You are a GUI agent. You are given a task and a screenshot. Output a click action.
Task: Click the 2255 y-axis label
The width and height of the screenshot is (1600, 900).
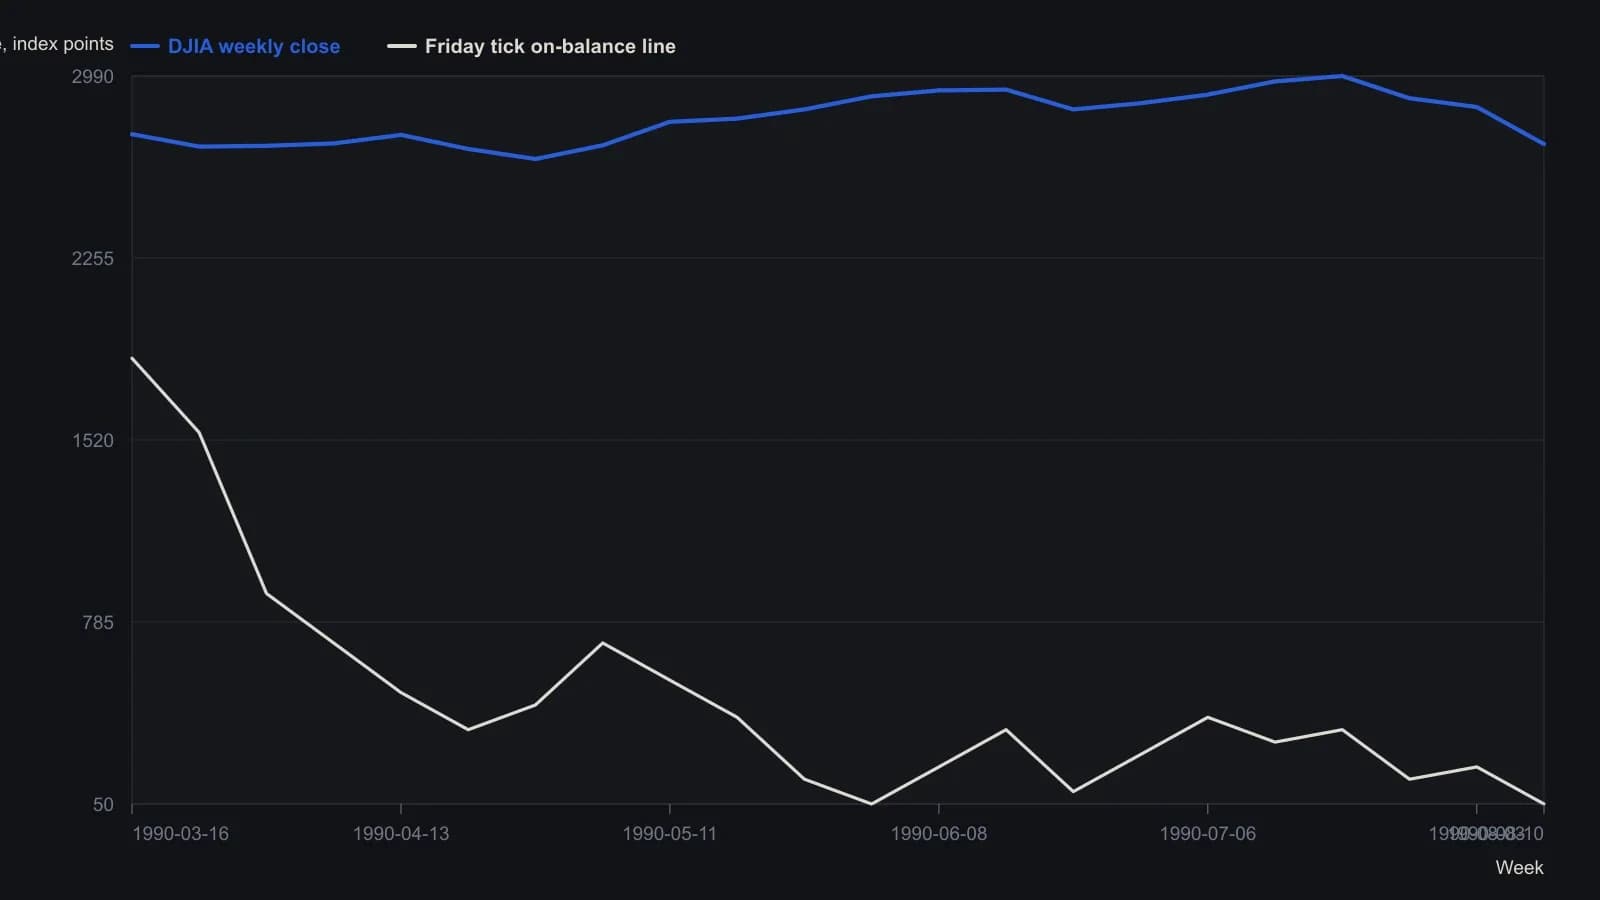[93, 259]
